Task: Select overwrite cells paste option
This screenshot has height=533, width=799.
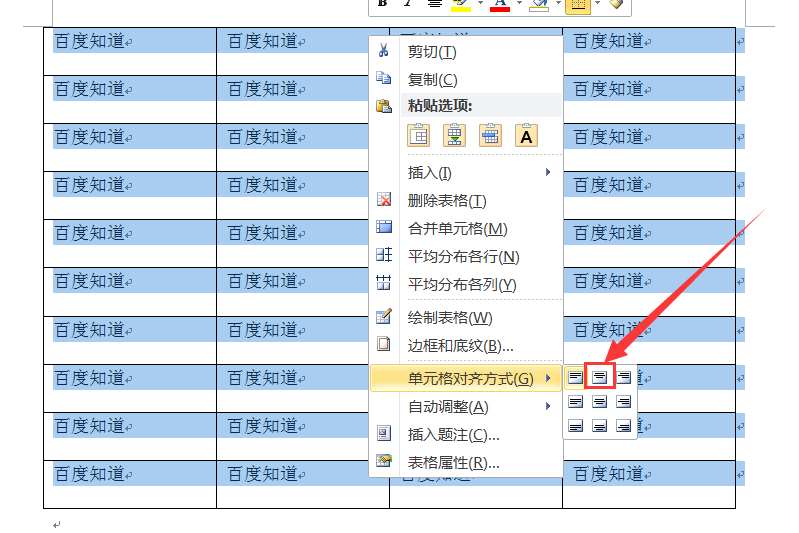Action: pyautogui.click(x=490, y=136)
